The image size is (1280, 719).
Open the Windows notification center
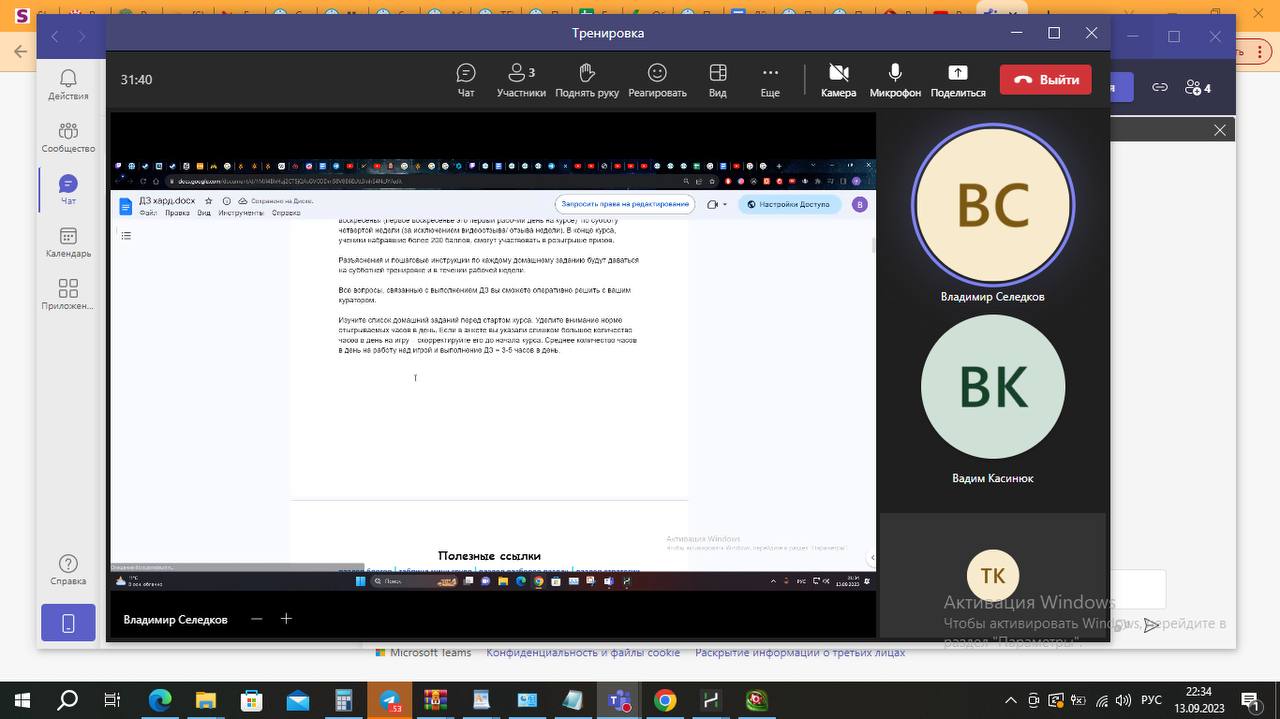pos(1250,700)
